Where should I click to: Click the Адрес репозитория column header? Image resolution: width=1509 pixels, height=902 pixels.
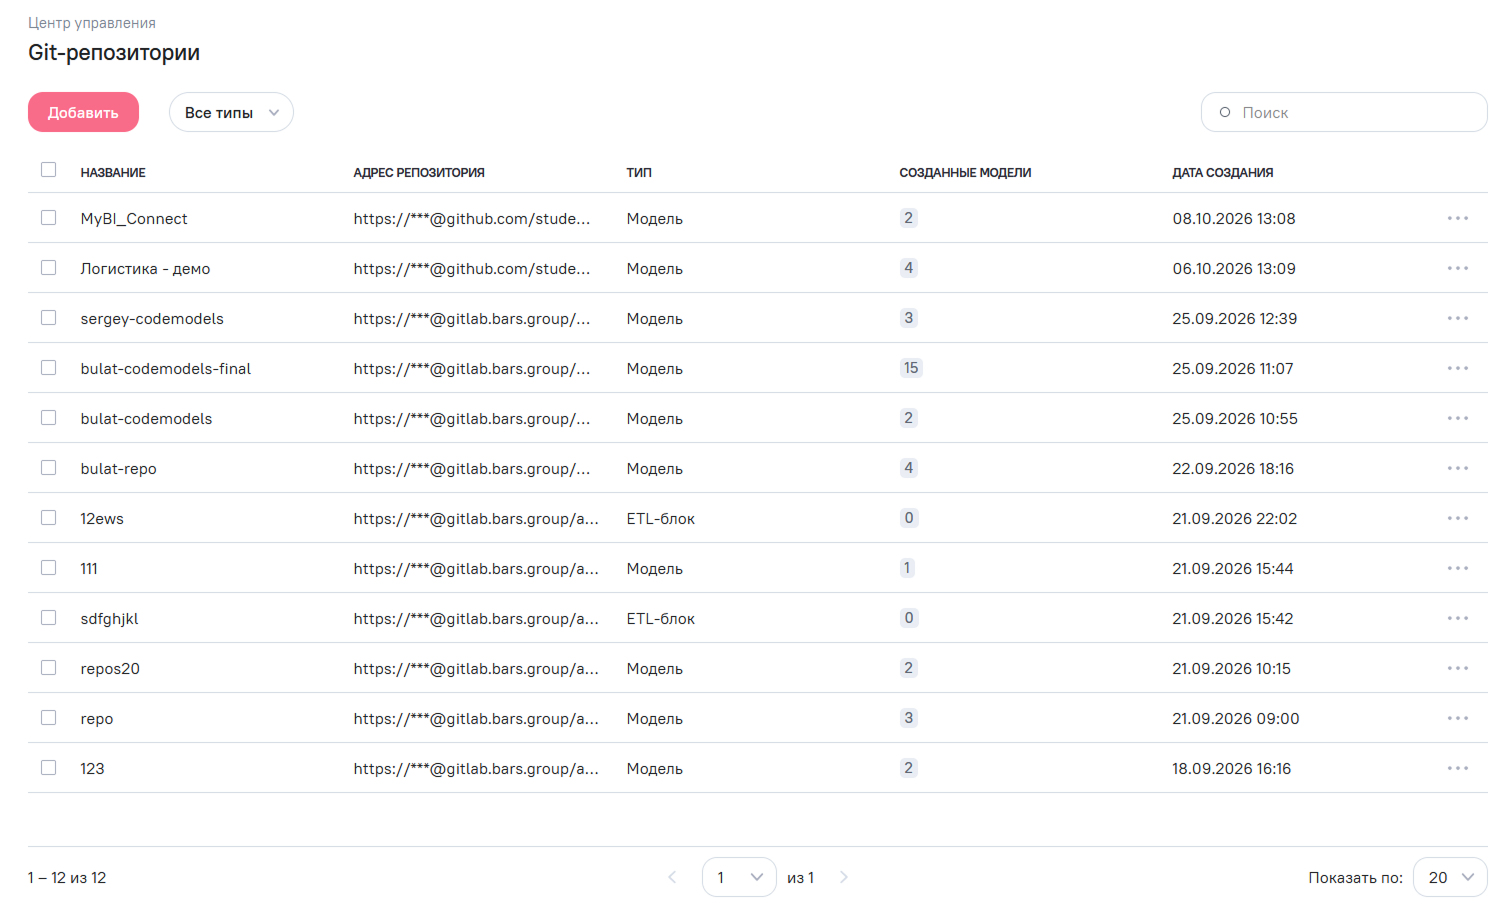pos(419,173)
